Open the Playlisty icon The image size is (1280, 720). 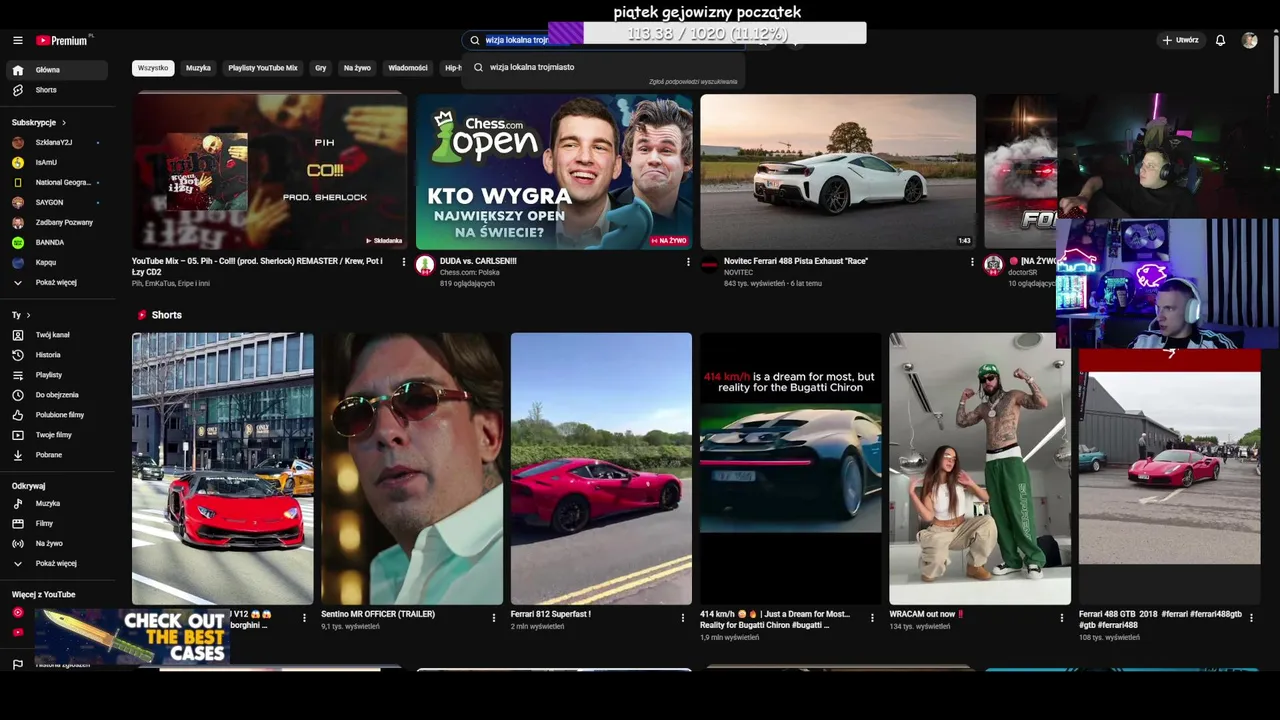click(18, 375)
